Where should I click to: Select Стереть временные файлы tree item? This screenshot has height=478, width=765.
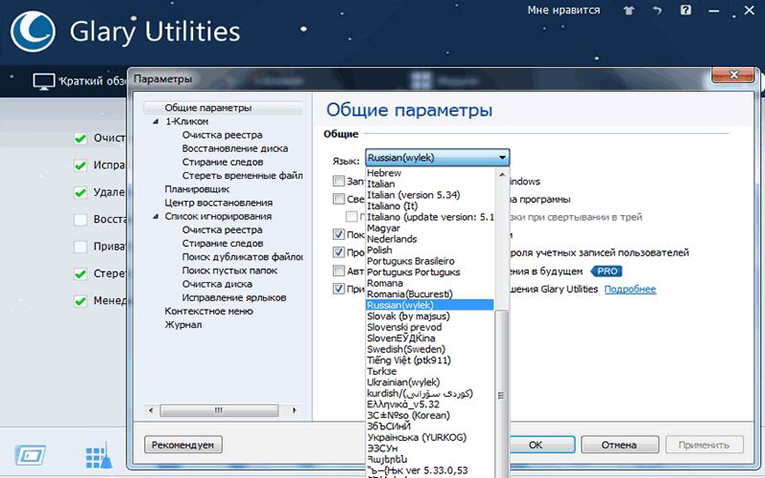click(x=242, y=176)
